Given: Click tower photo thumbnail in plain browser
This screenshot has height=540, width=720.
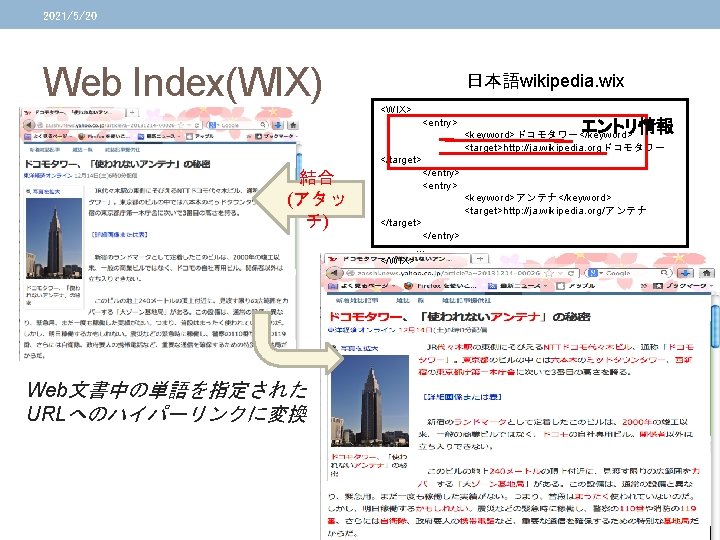Looking at the screenshot, I should pyautogui.click(x=54, y=238).
